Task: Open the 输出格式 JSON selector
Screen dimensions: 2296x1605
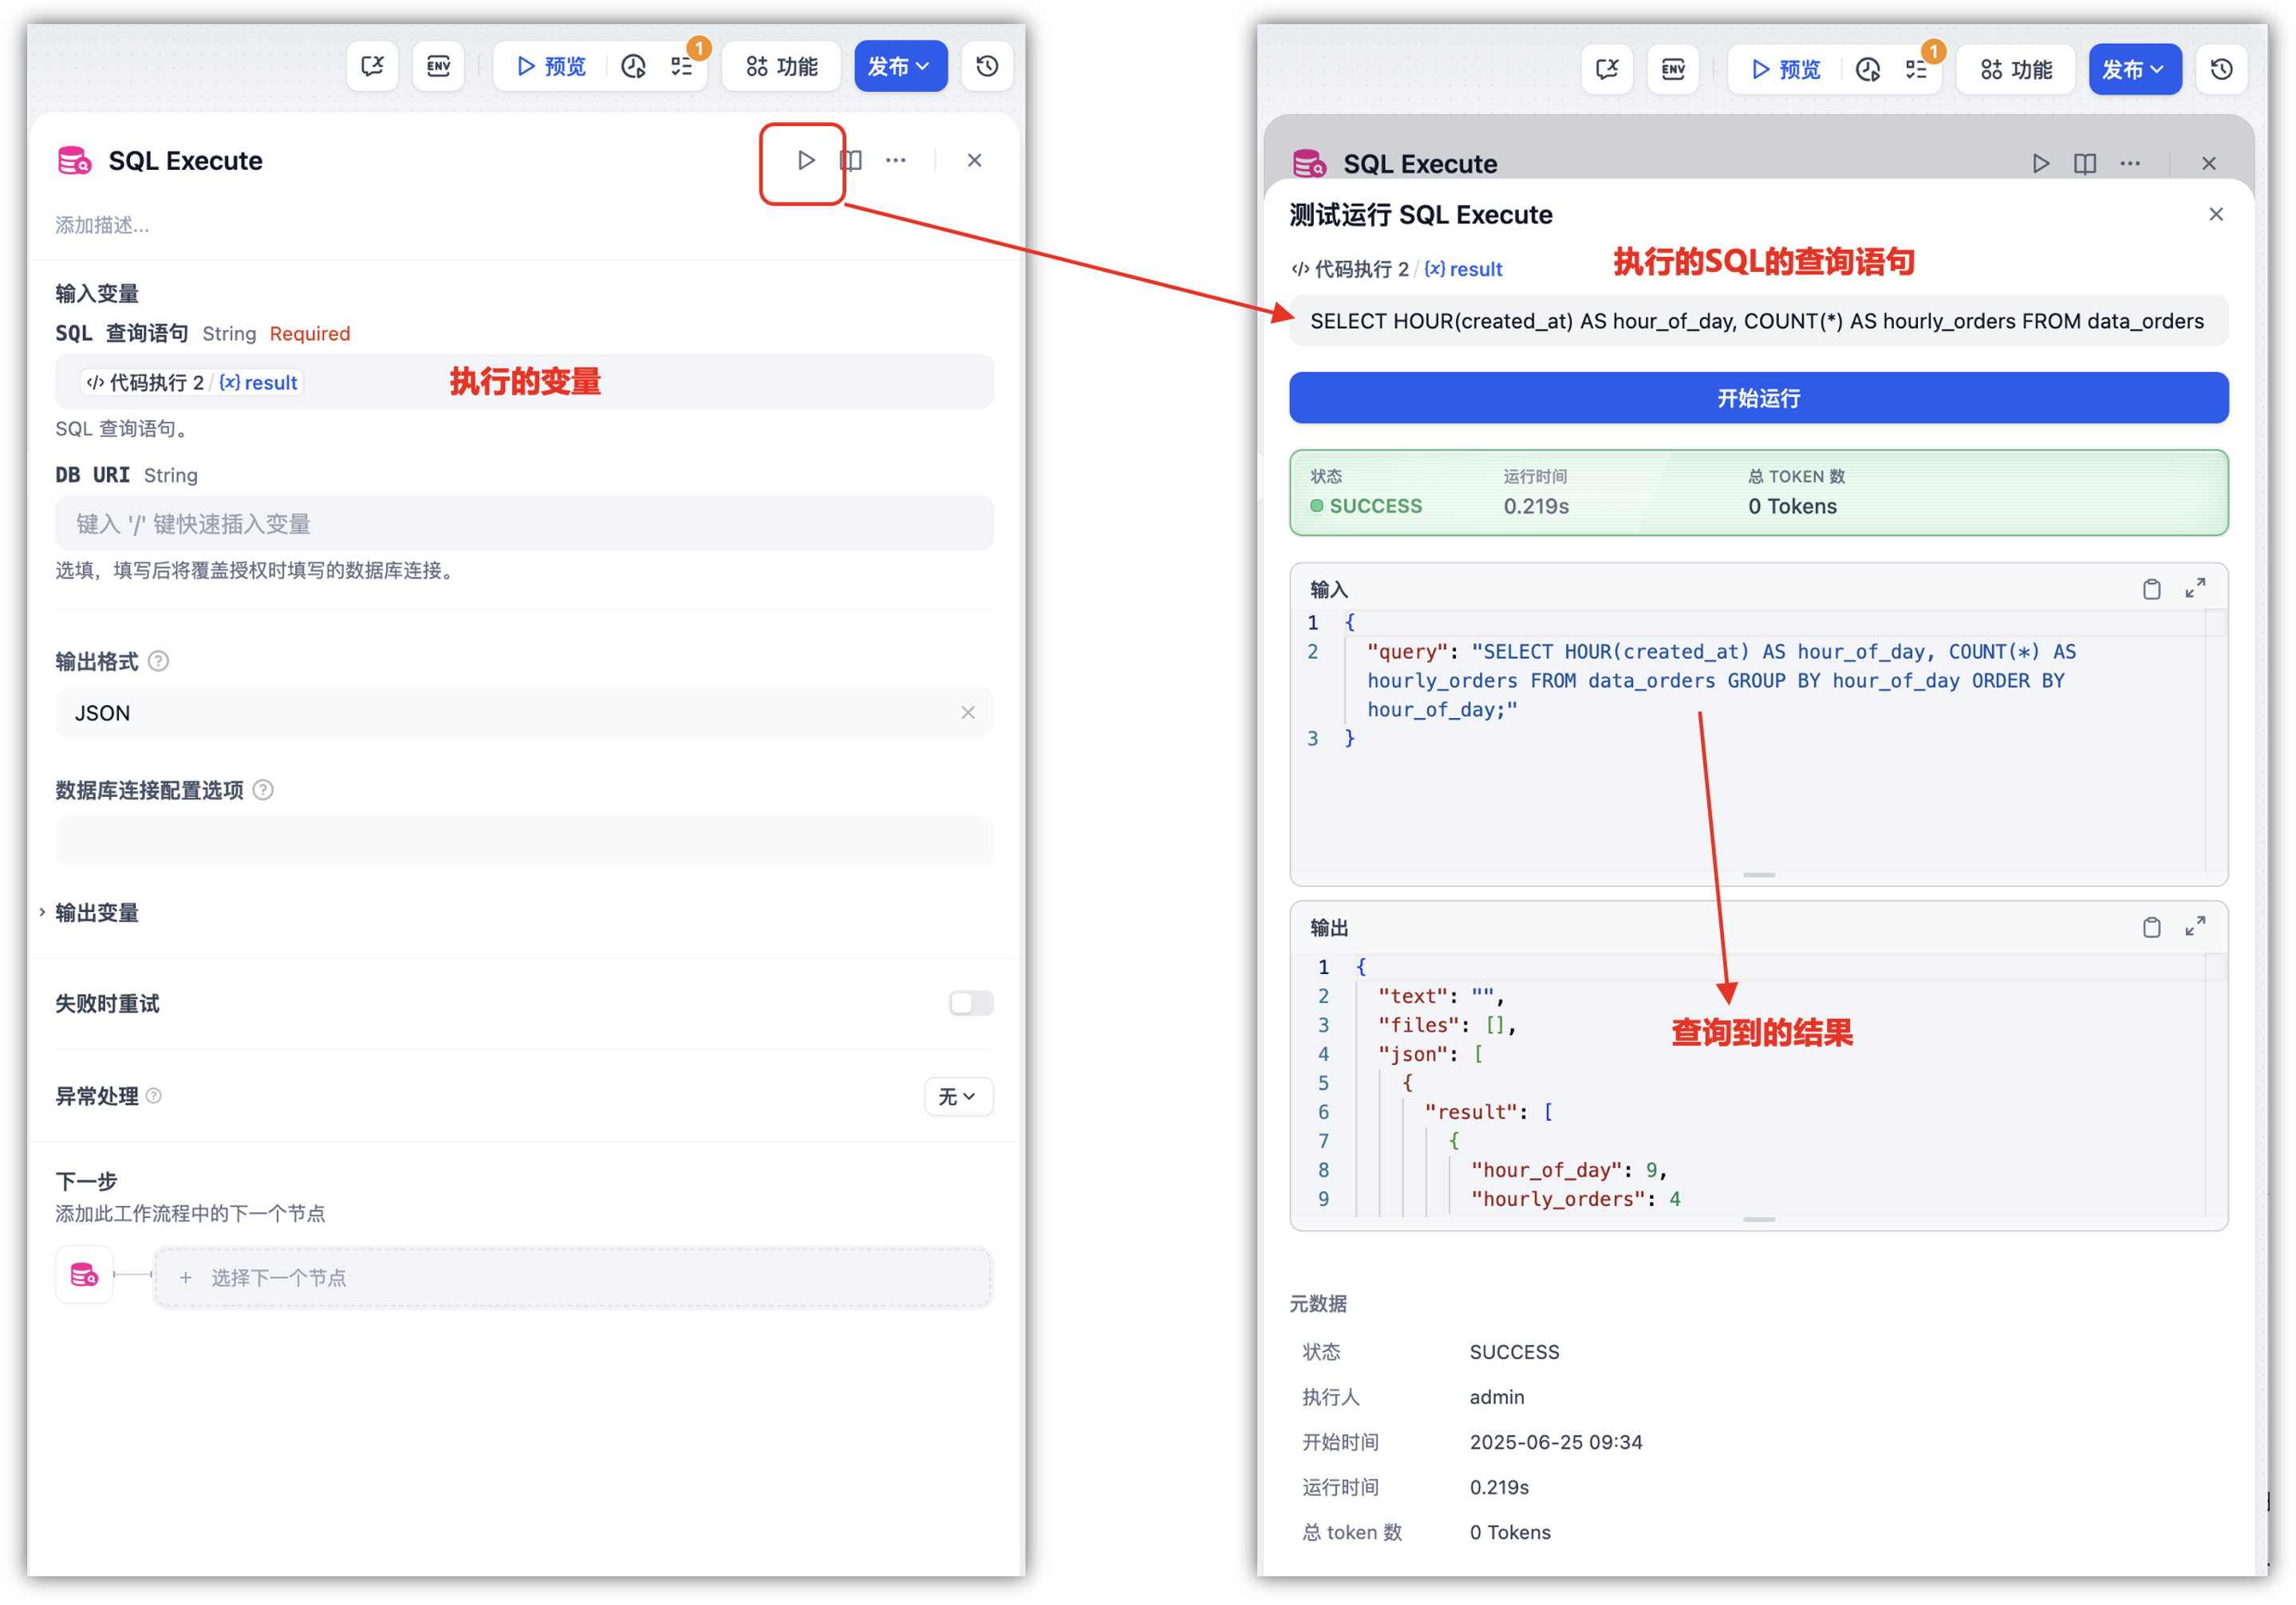Action: point(500,713)
